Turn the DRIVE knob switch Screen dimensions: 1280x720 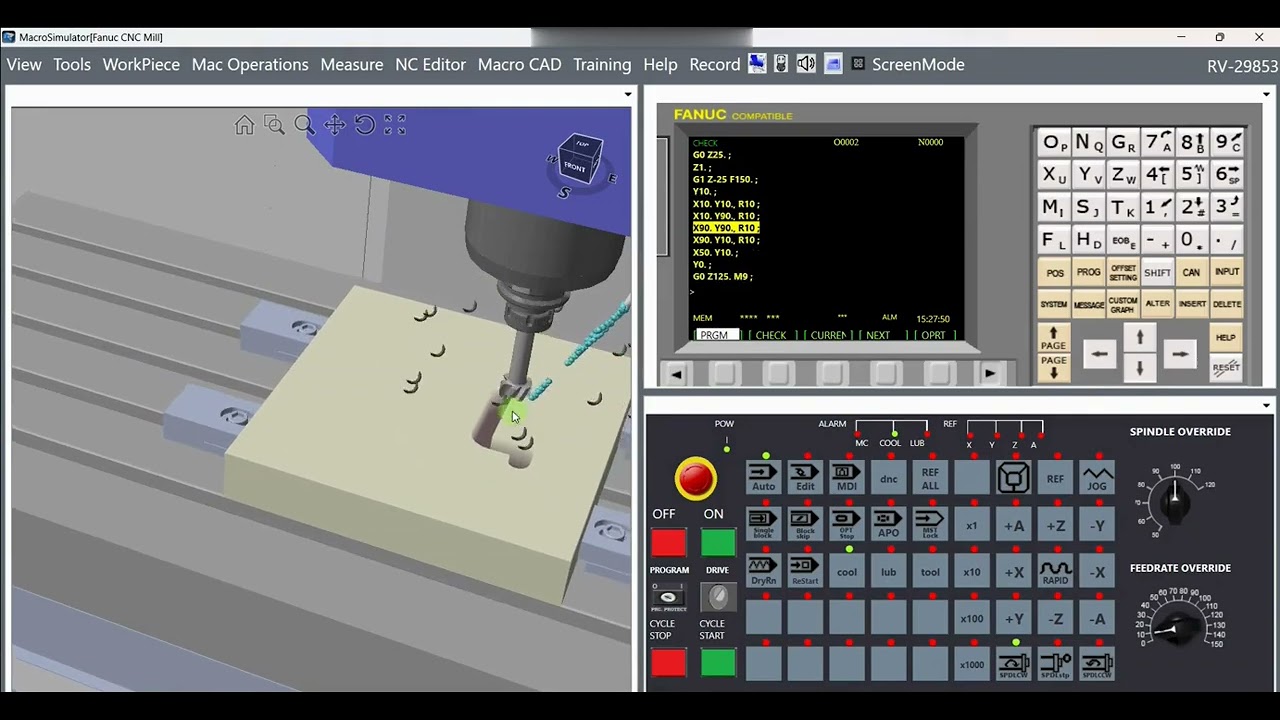point(717,597)
